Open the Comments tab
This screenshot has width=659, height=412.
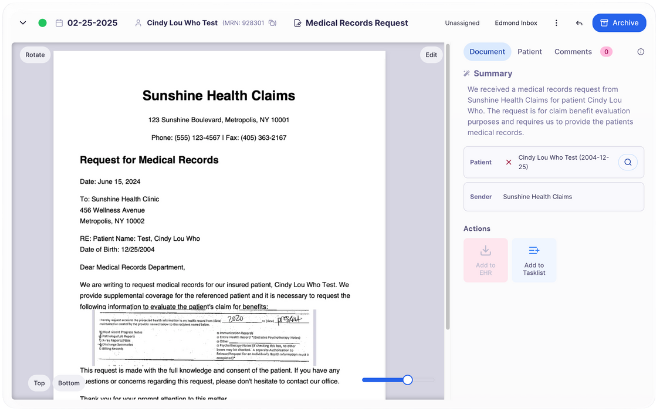point(573,51)
